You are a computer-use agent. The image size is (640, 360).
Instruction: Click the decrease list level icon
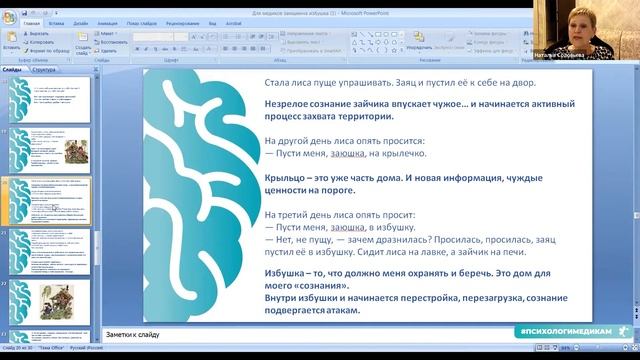point(252,37)
